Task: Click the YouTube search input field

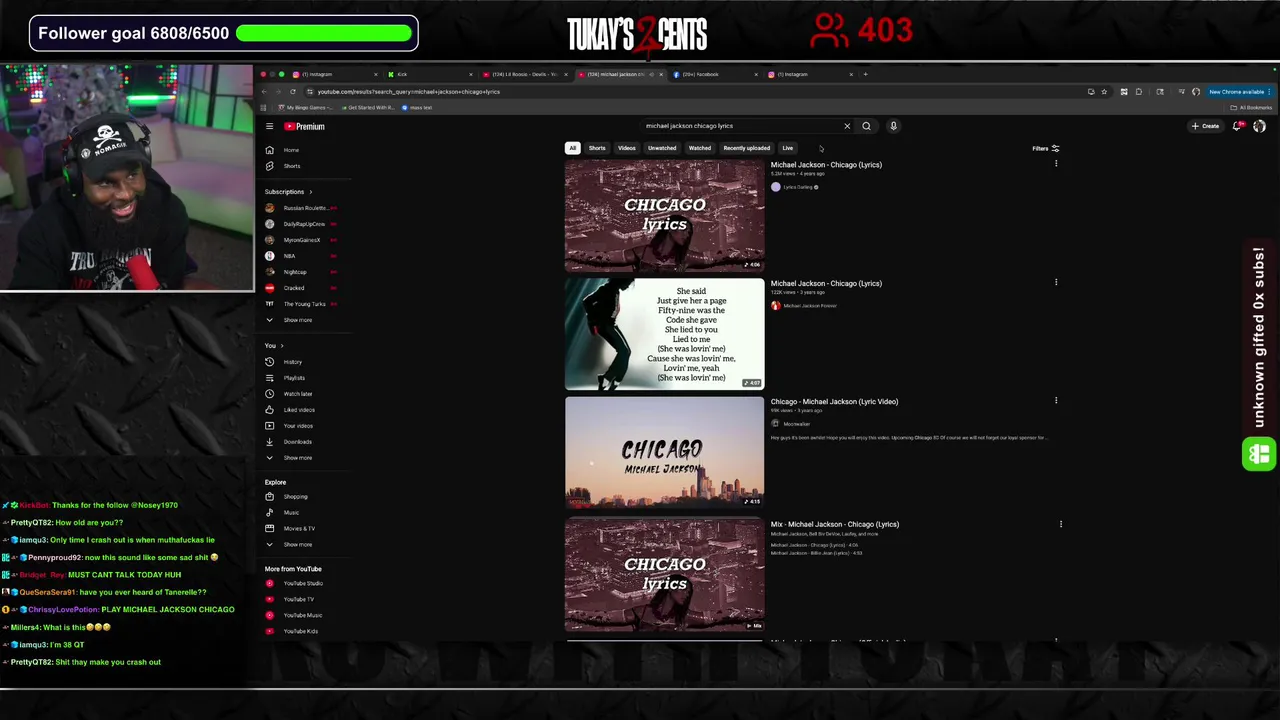Action: click(740, 126)
